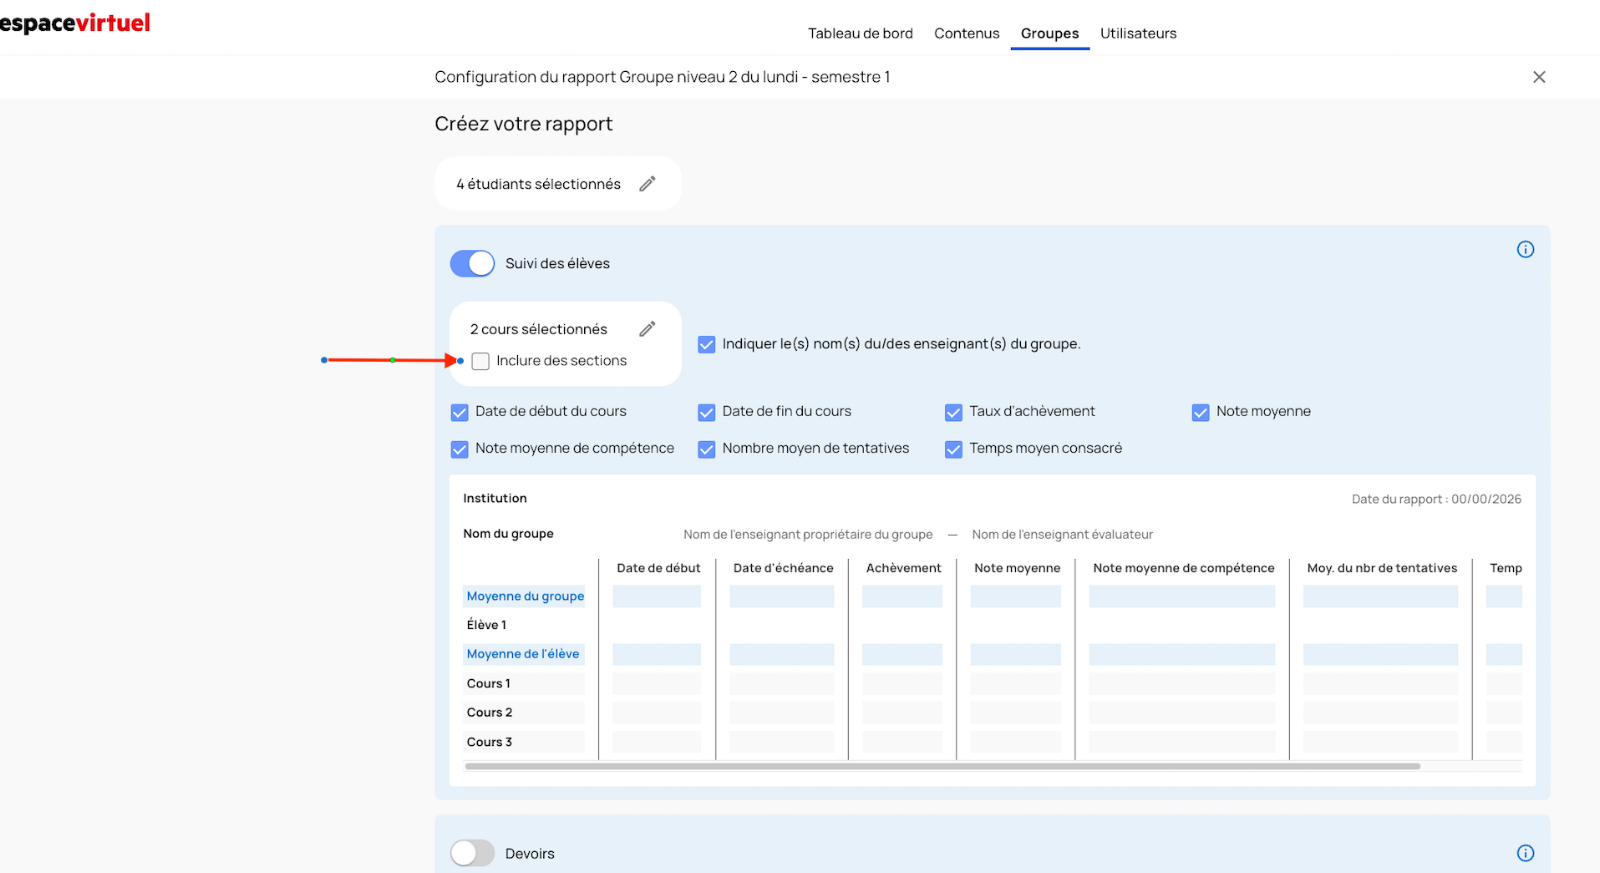Check the Inclure des sections box
Screen dimensions: 1600x873
481,361
